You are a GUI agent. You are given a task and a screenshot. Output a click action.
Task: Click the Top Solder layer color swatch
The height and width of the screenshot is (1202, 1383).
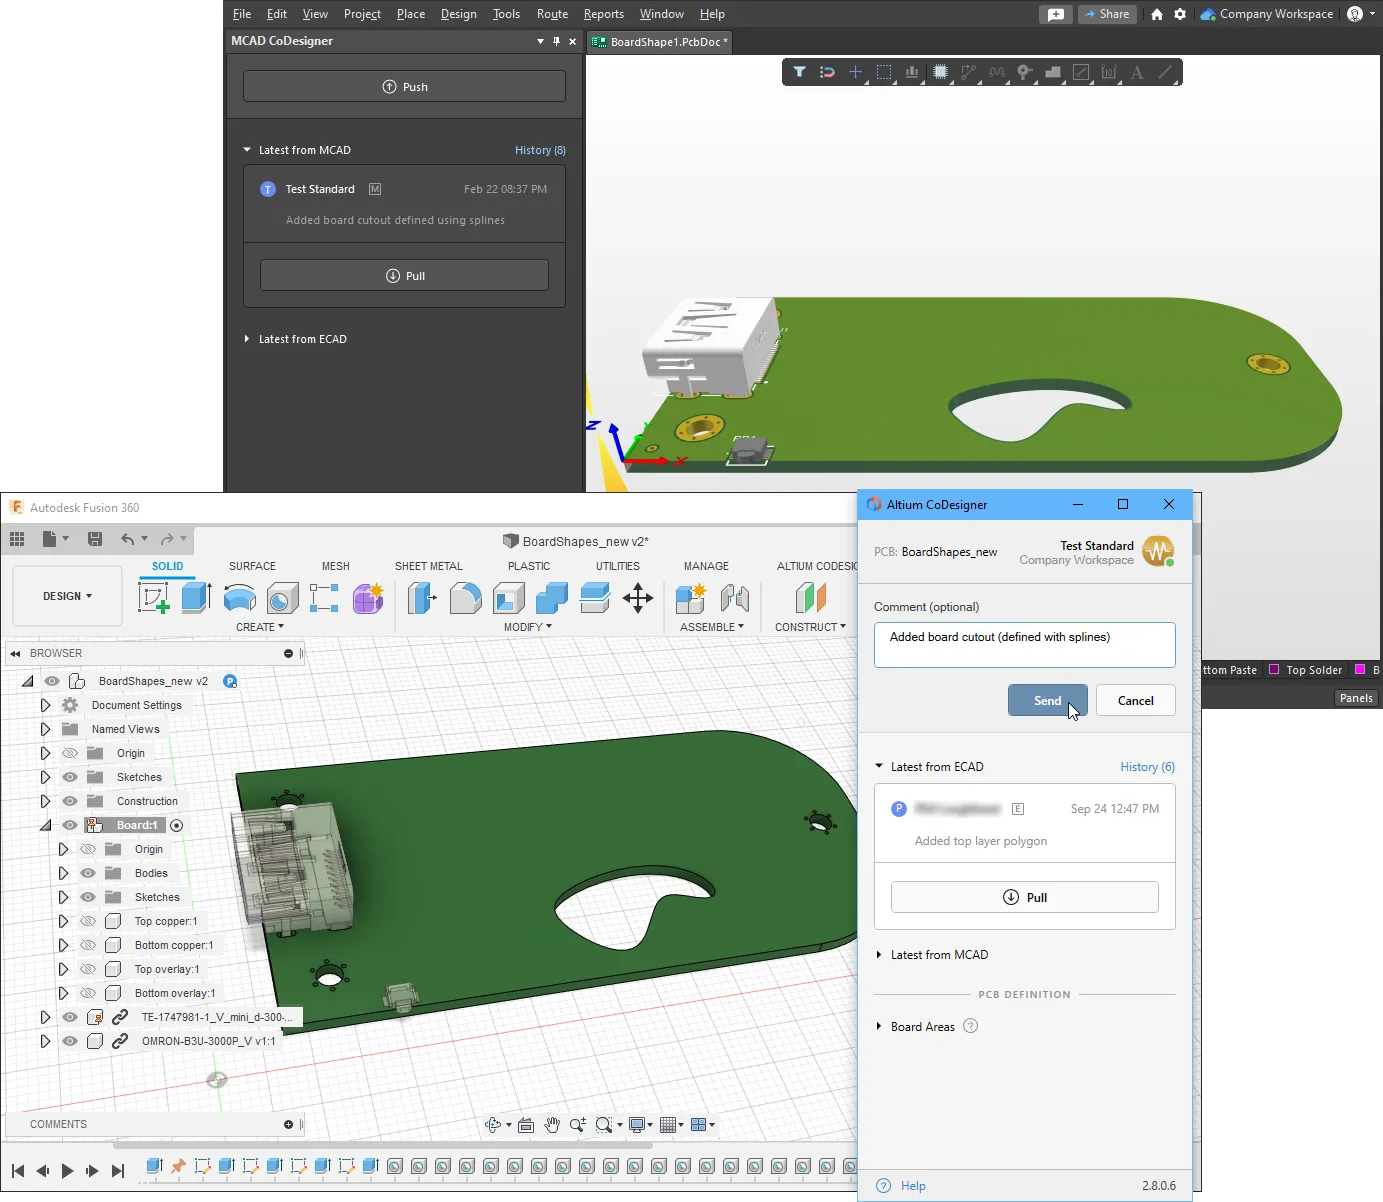pyautogui.click(x=1274, y=670)
